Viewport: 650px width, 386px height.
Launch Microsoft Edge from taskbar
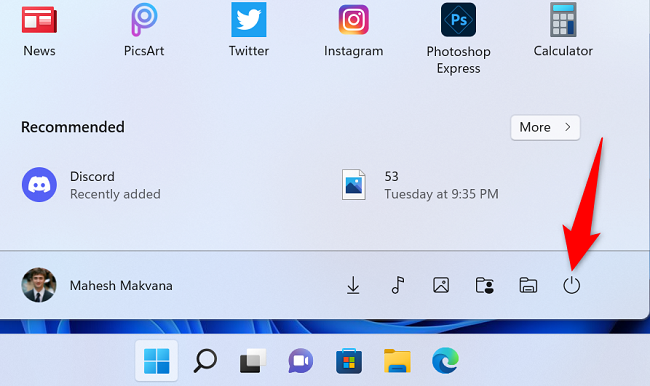[445, 361]
